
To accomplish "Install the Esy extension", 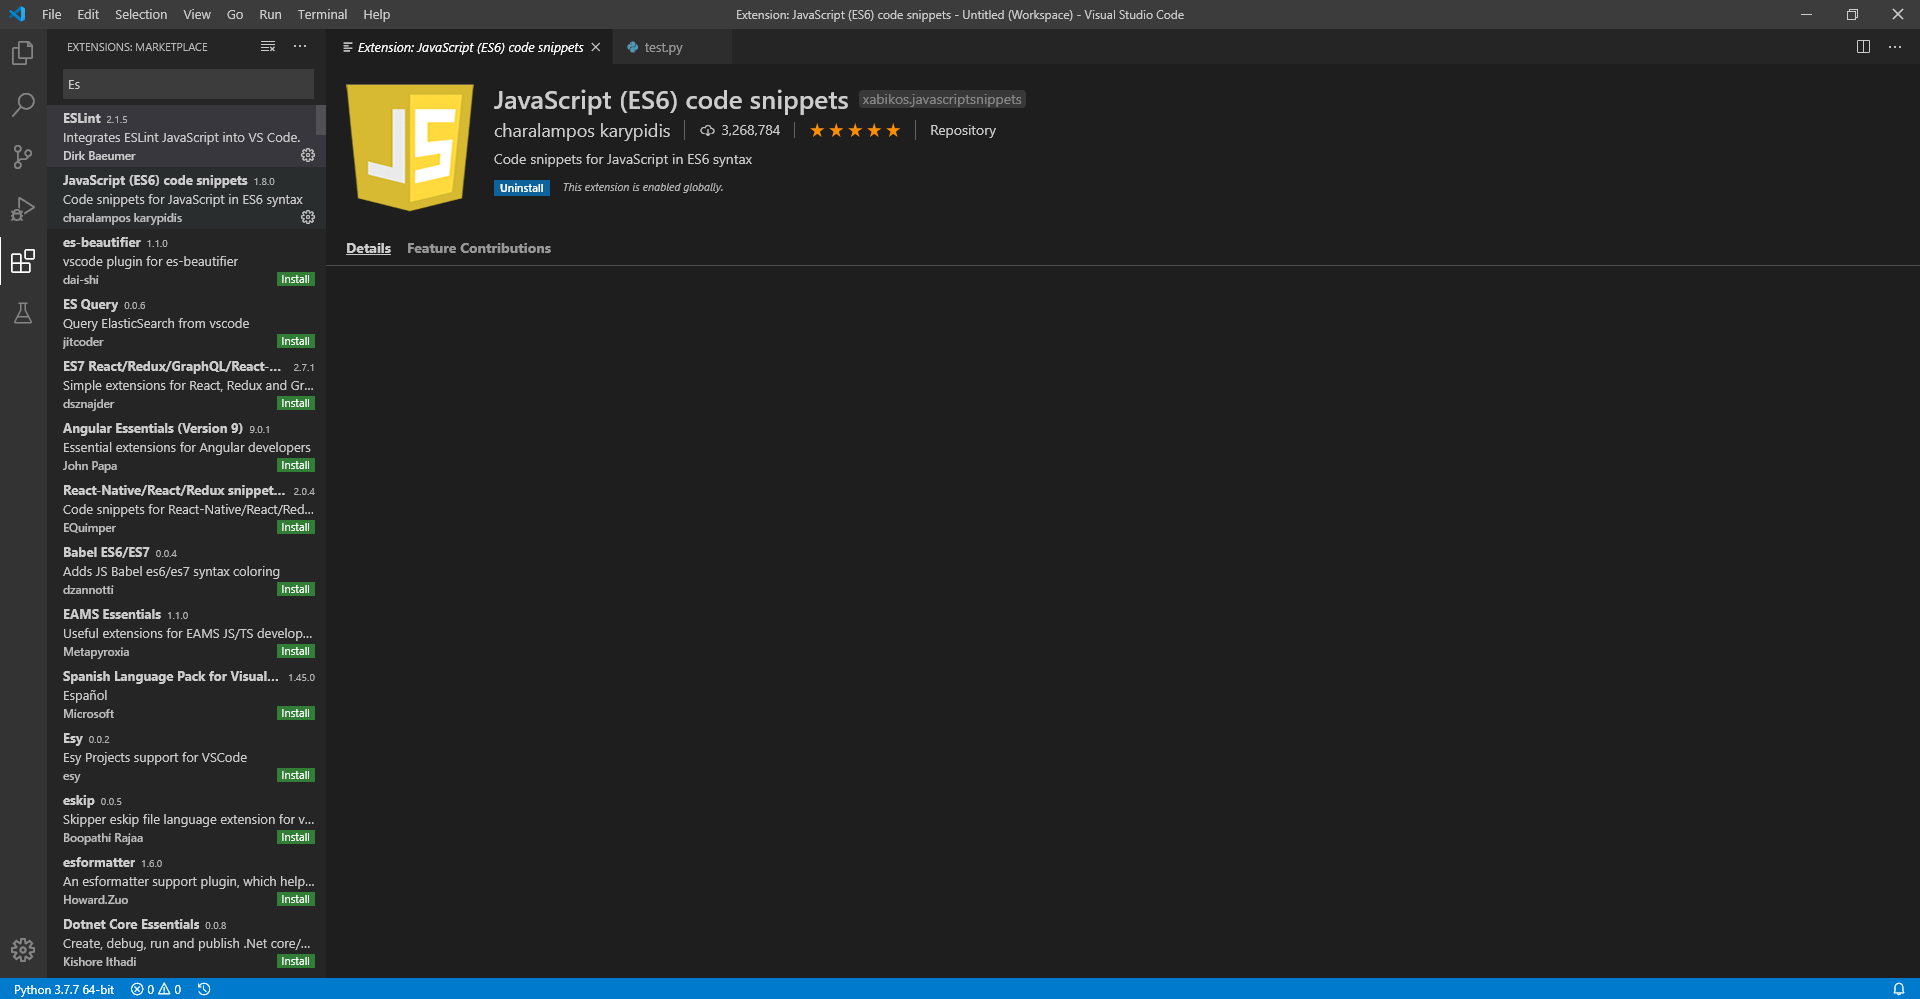I will [x=295, y=776].
